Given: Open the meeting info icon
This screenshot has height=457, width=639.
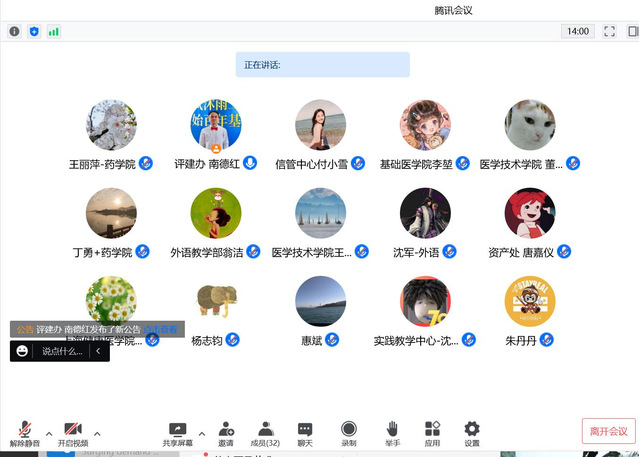Looking at the screenshot, I should pos(14,31).
